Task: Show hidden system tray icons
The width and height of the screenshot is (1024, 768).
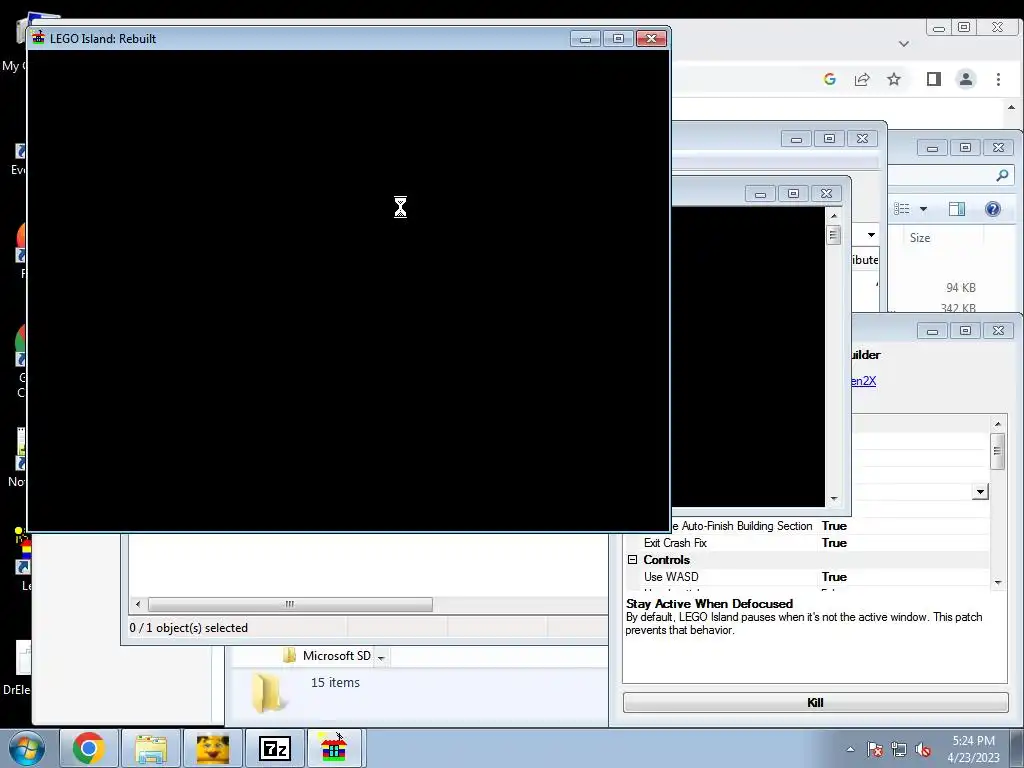Action: (x=850, y=749)
